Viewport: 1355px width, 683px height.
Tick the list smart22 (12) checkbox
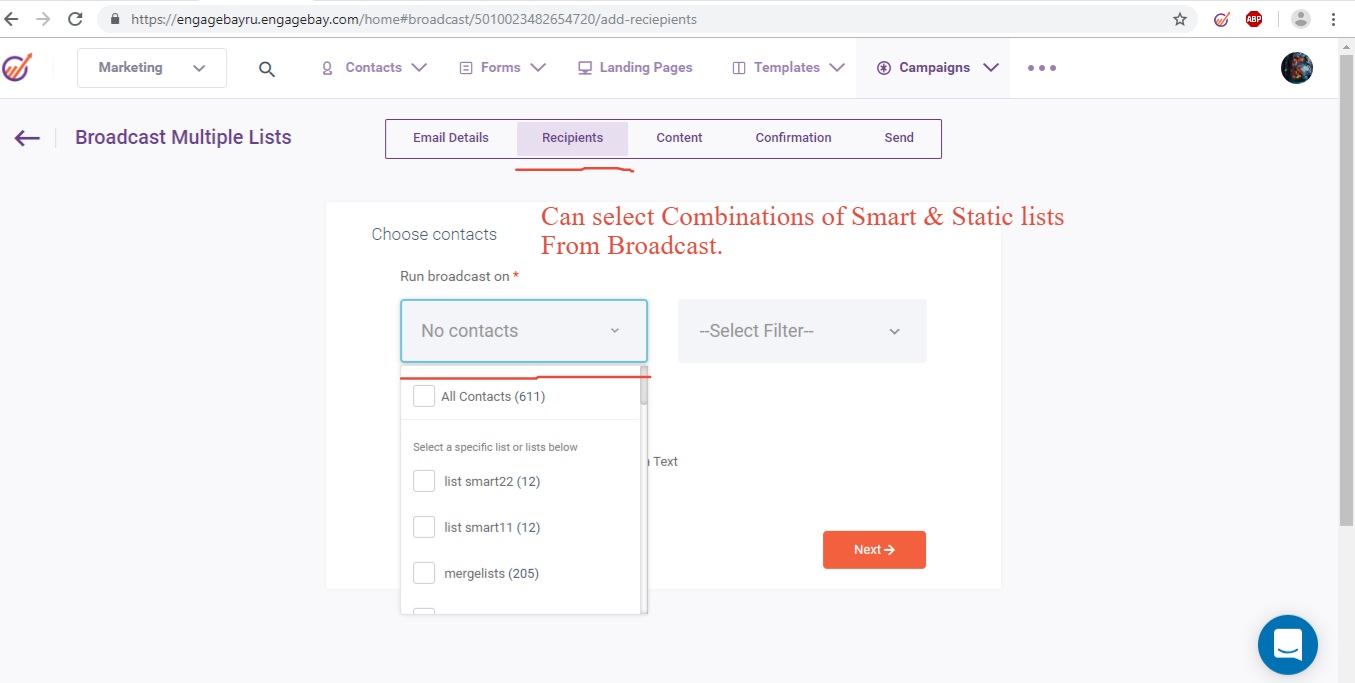pos(424,481)
